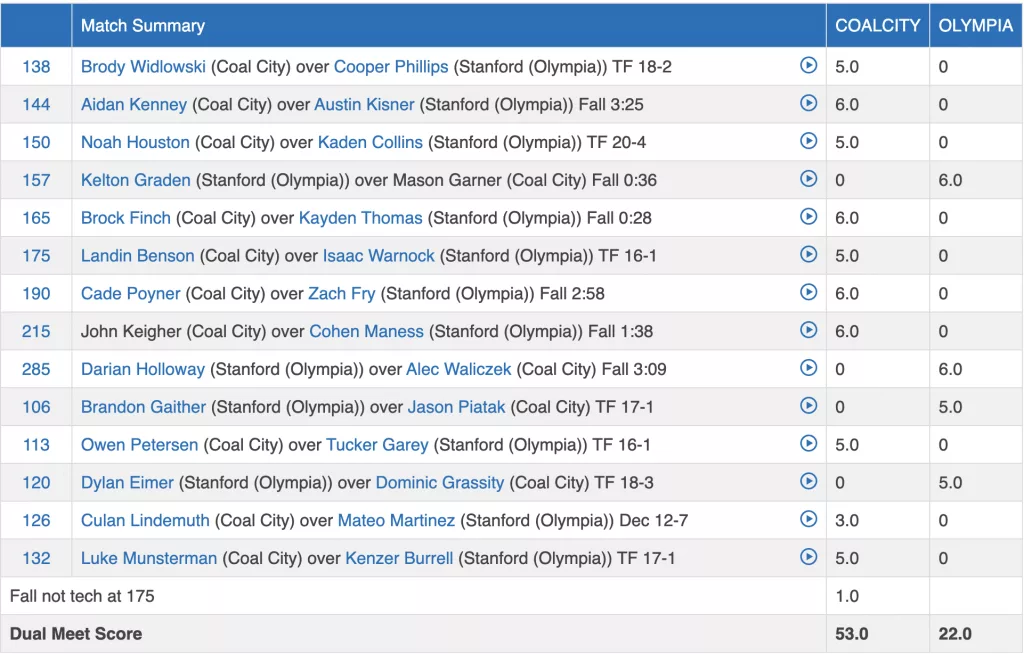The height and width of the screenshot is (654, 1024).
Task: Click the Kelton Graden name link
Action: point(135,180)
